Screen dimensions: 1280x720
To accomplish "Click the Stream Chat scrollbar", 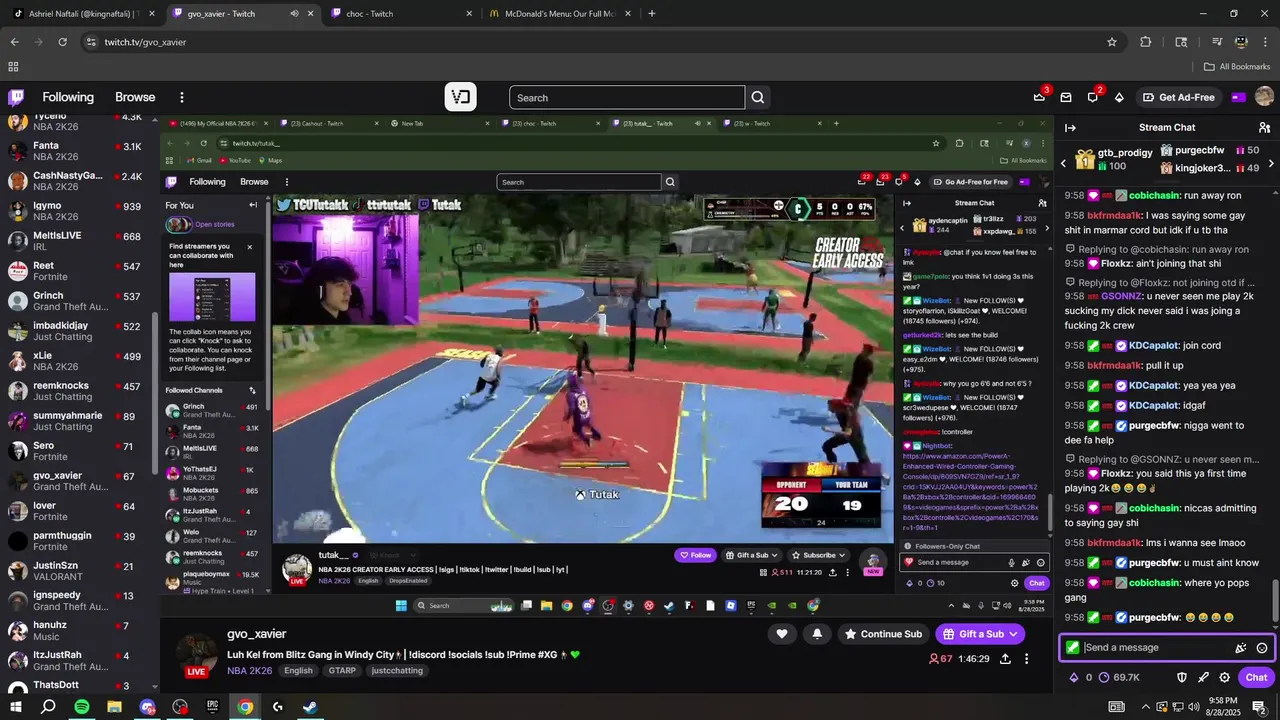I will point(1274,600).
